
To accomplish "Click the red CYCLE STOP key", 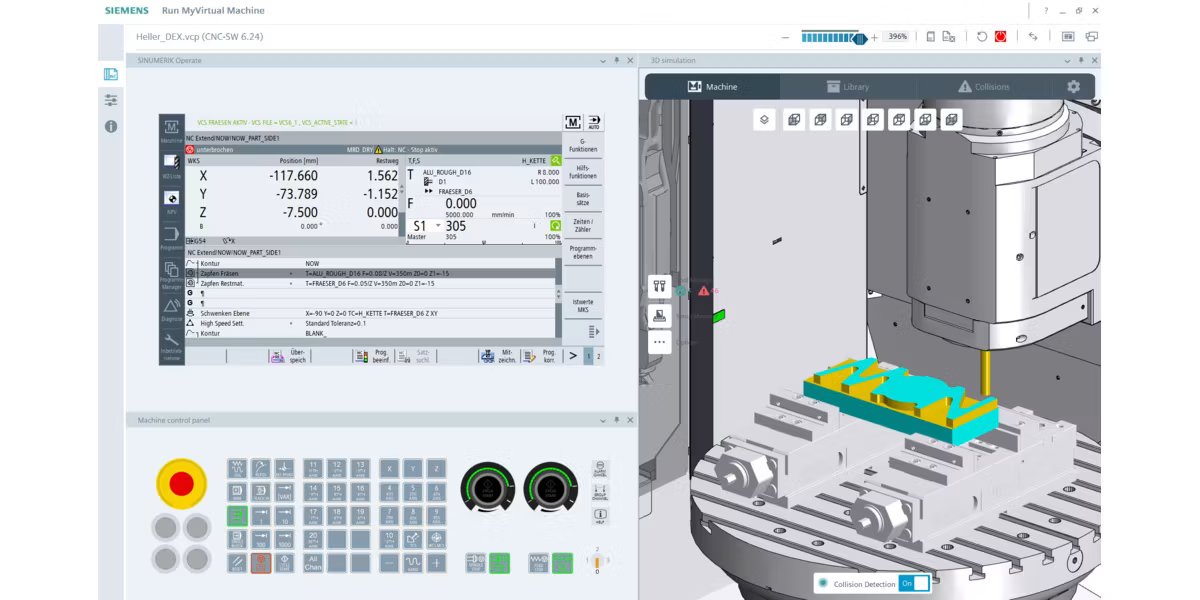I will [x=261, y=563].
